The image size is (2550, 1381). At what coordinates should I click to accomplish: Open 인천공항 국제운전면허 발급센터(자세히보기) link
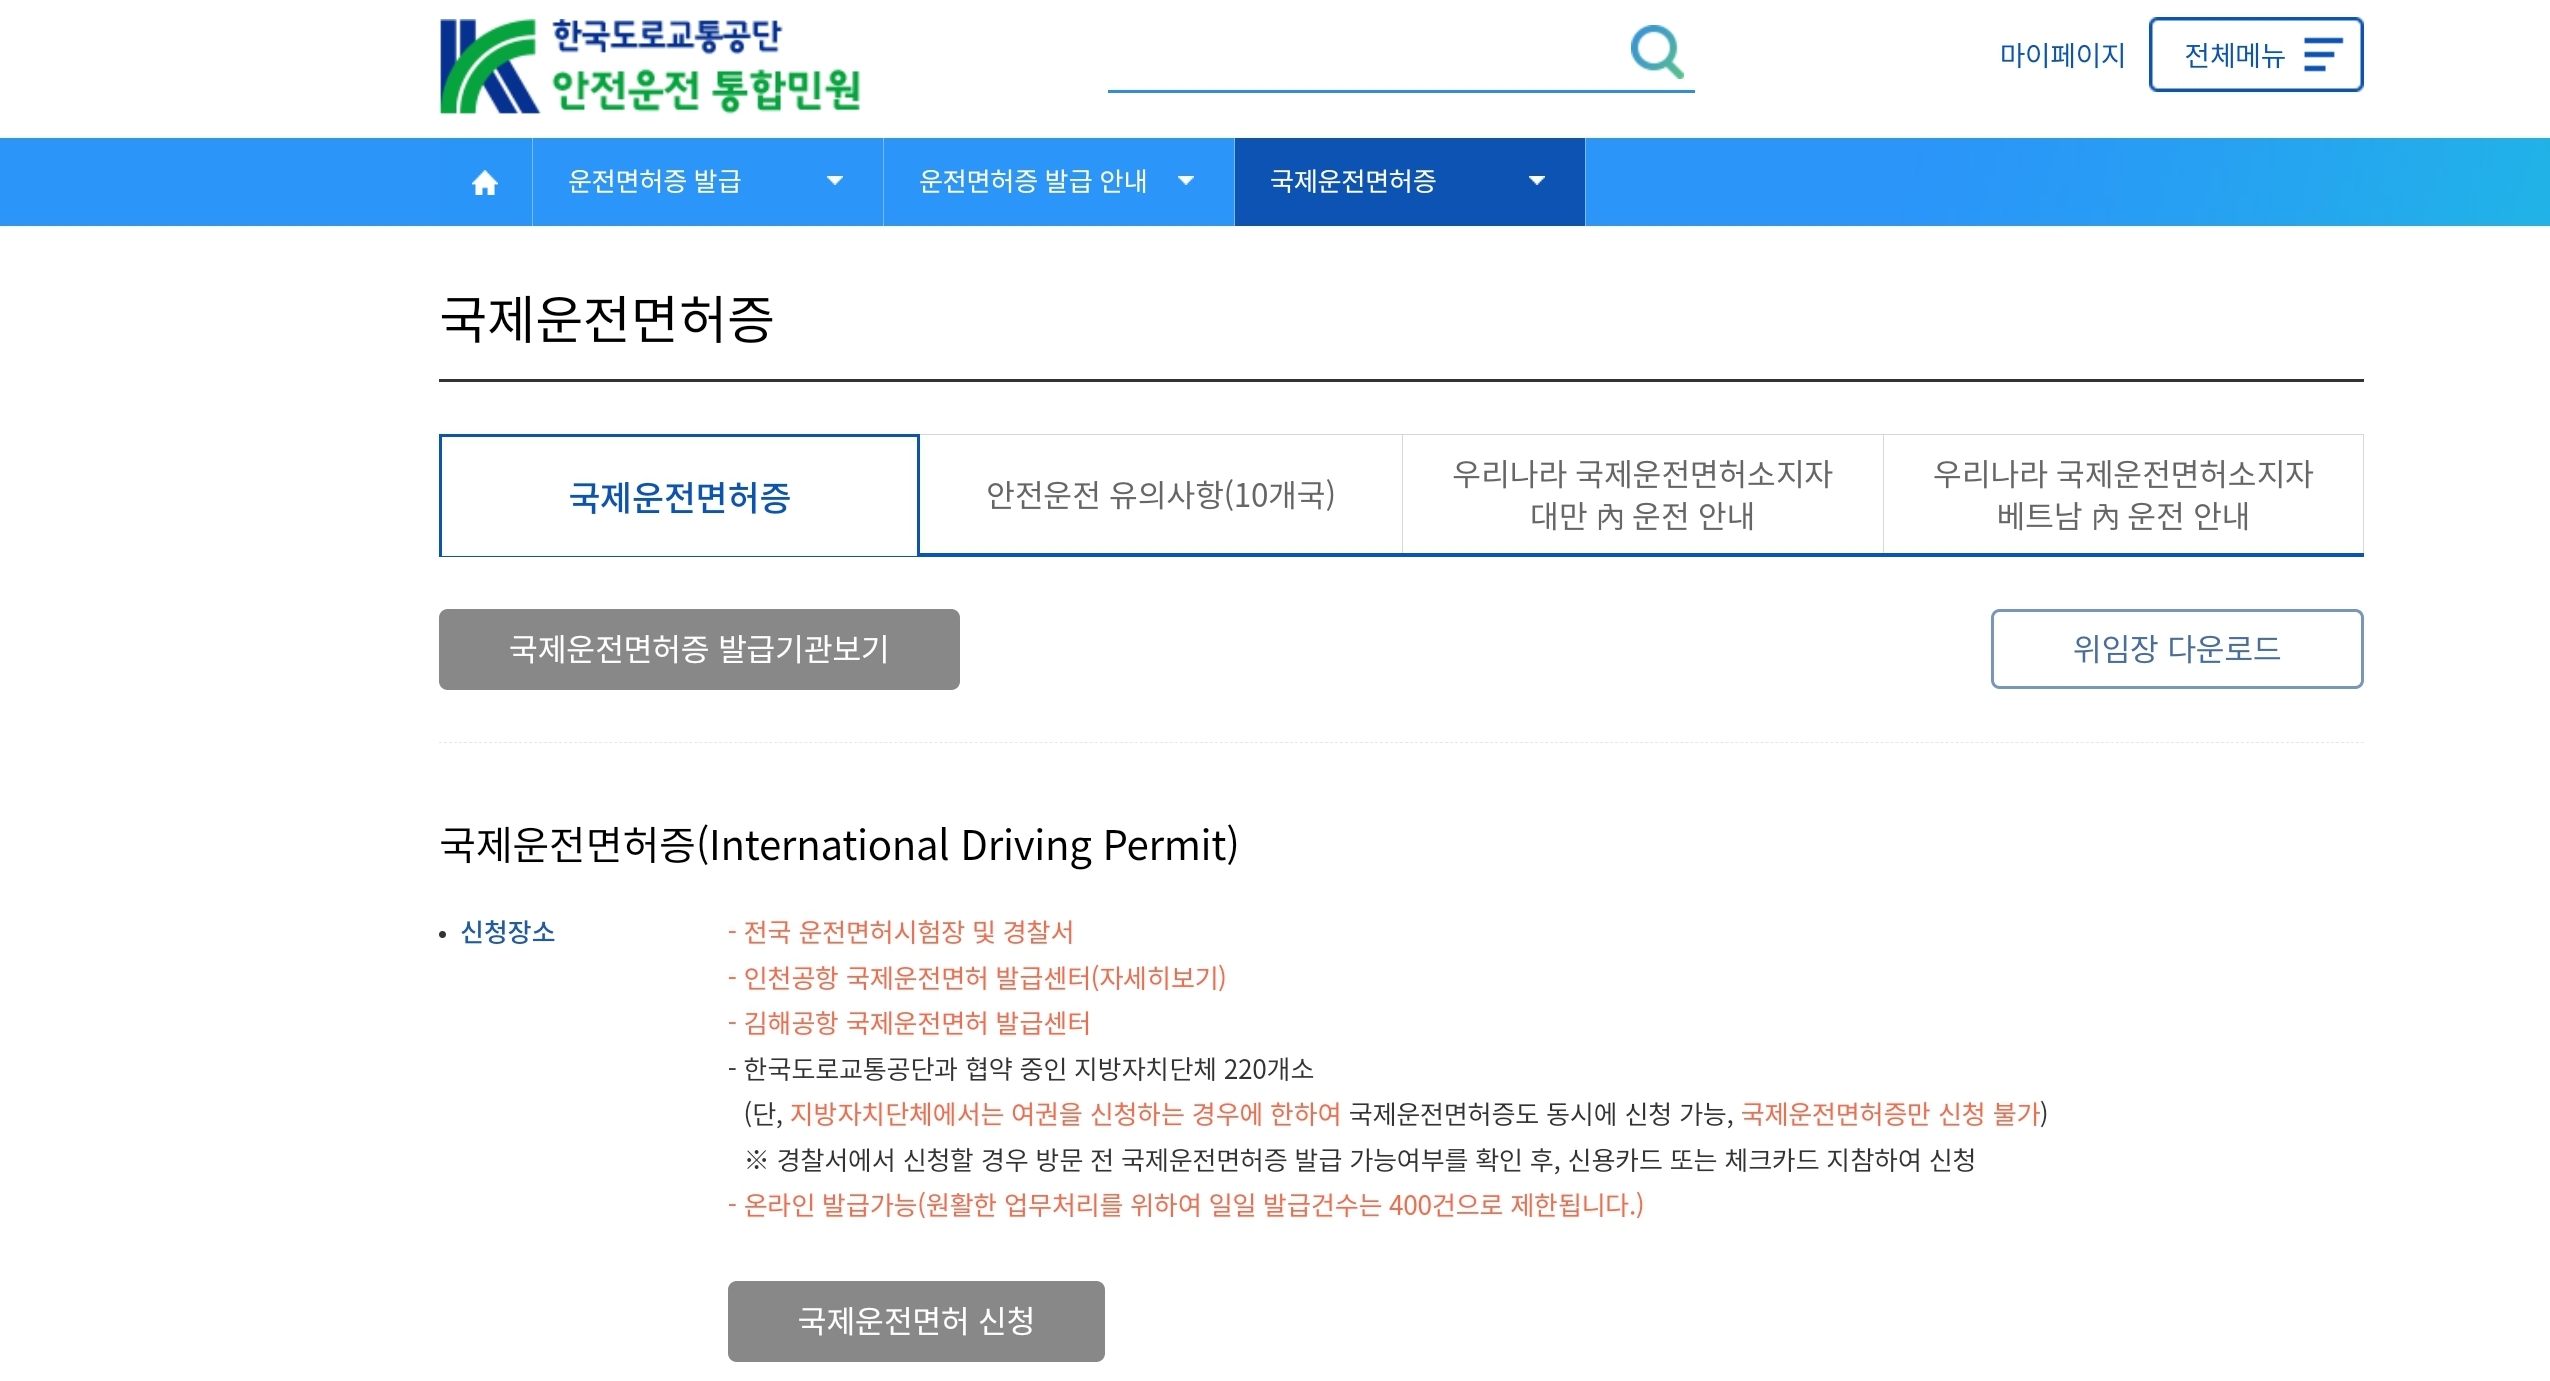coord(984,977)
